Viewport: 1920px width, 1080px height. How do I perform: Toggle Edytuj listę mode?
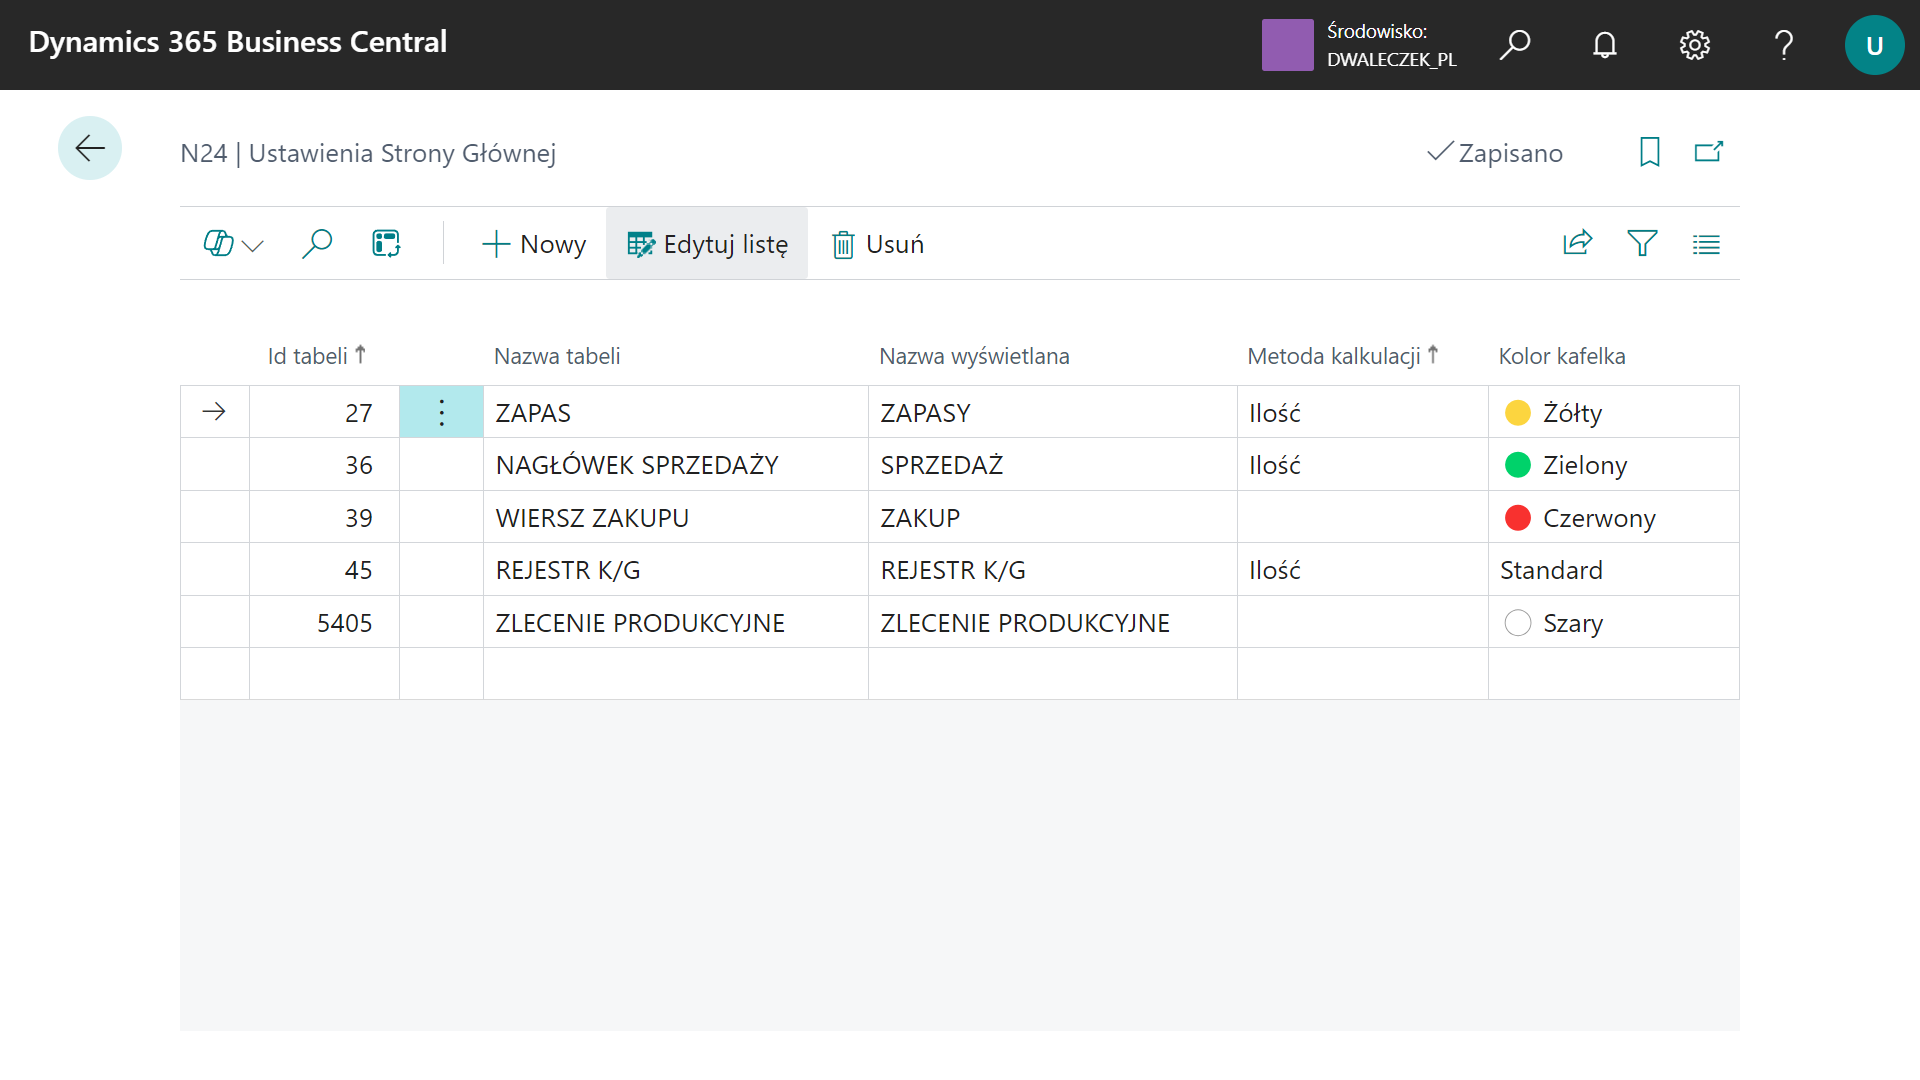(x=707, y=244)
